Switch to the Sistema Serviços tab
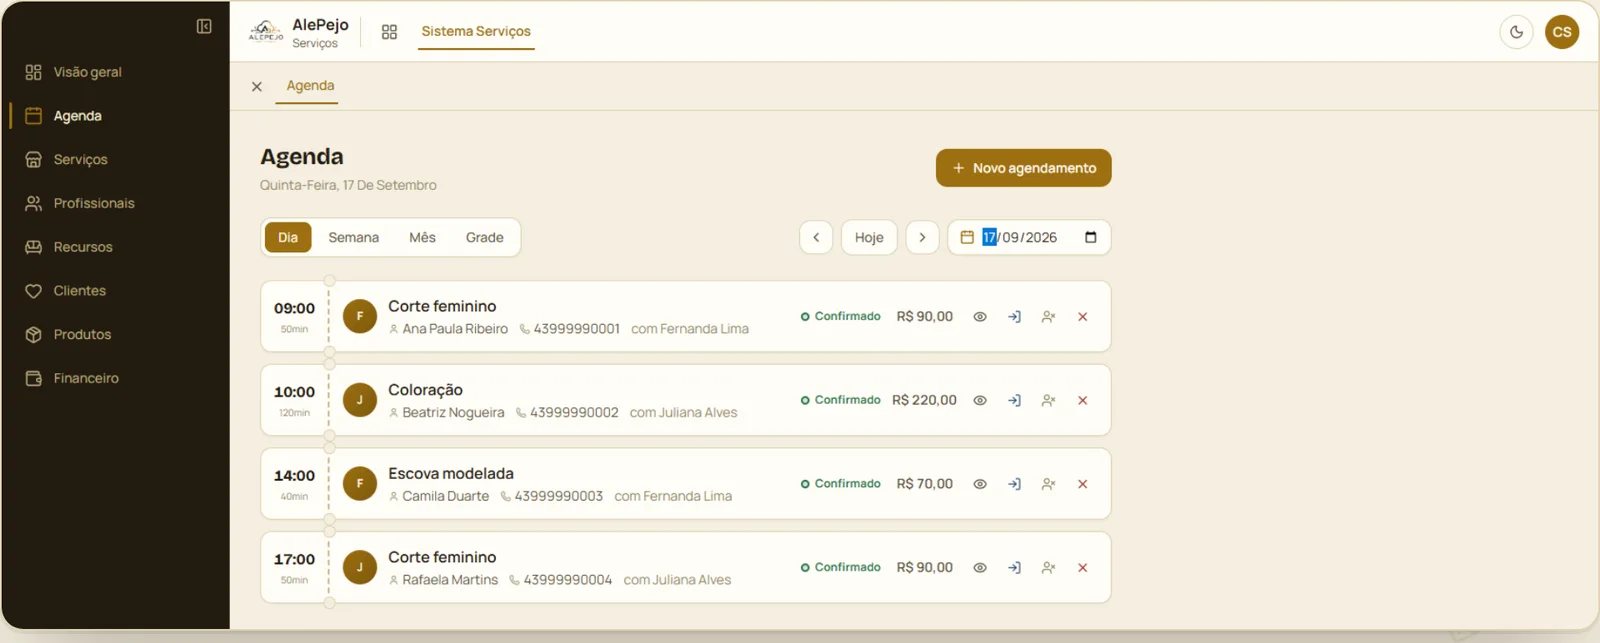Screen dimensions: 1600x643 pyautogui.click(x=476, y=32)
